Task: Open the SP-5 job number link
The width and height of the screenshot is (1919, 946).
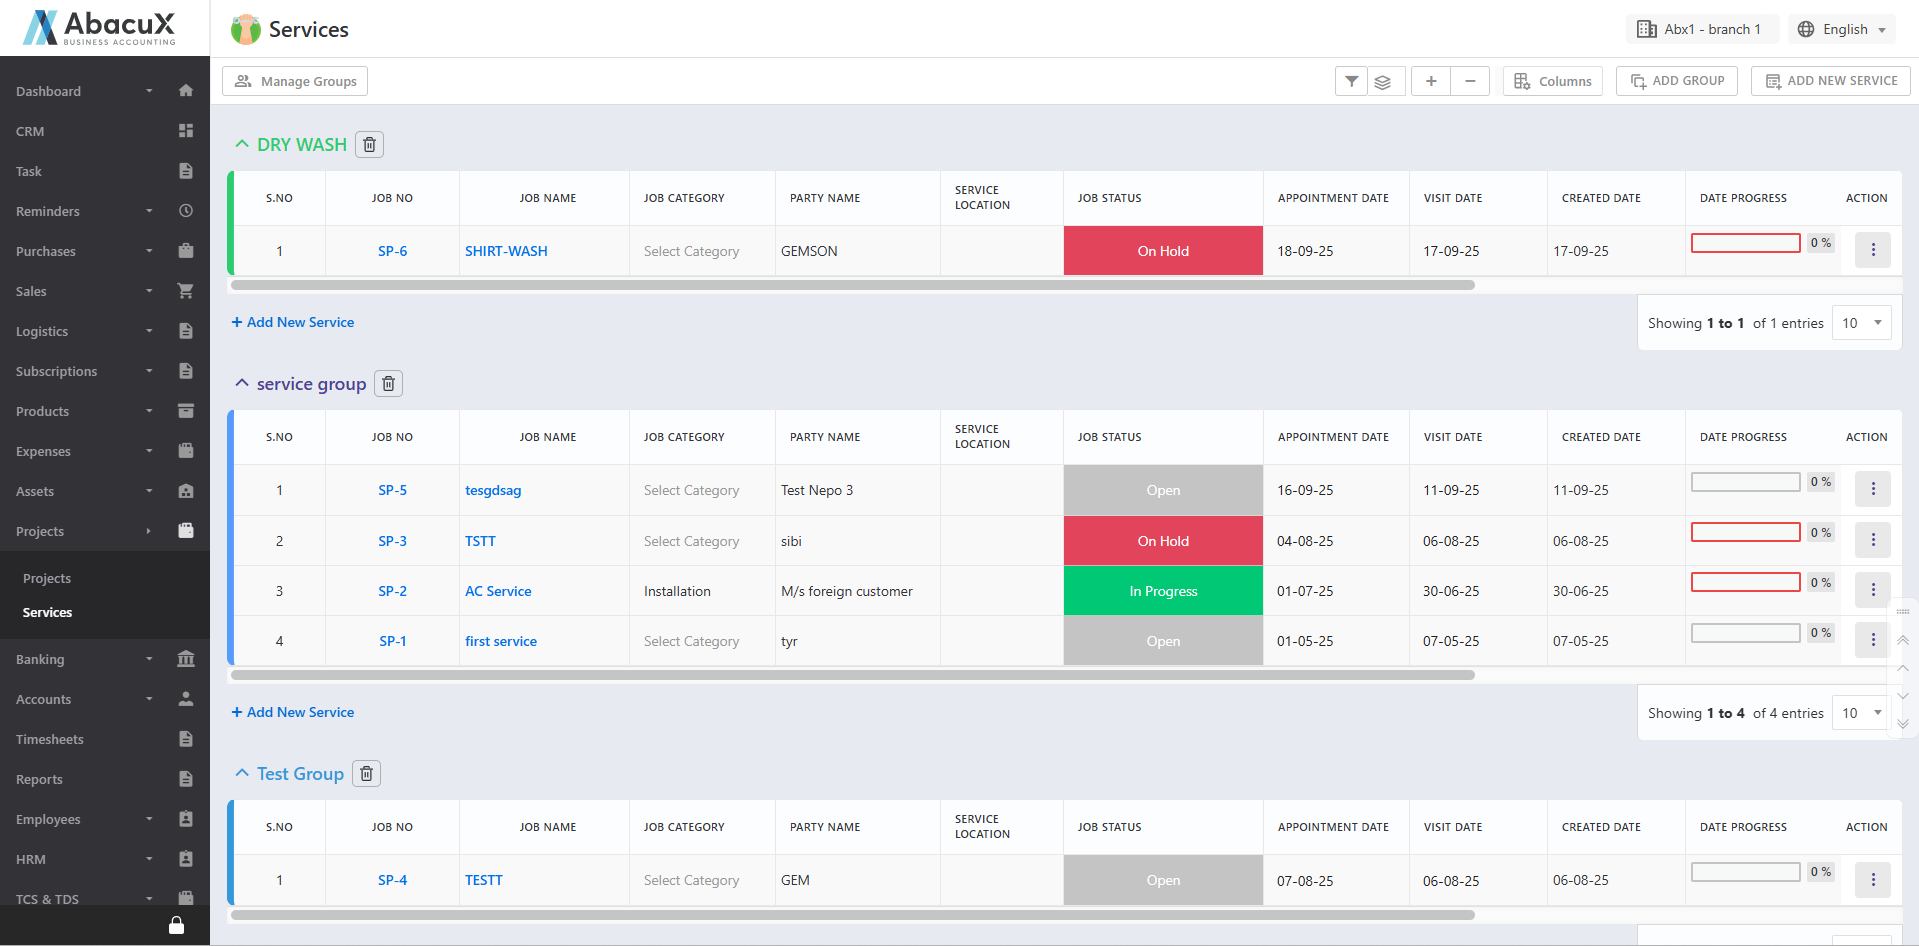Action: 392,490
